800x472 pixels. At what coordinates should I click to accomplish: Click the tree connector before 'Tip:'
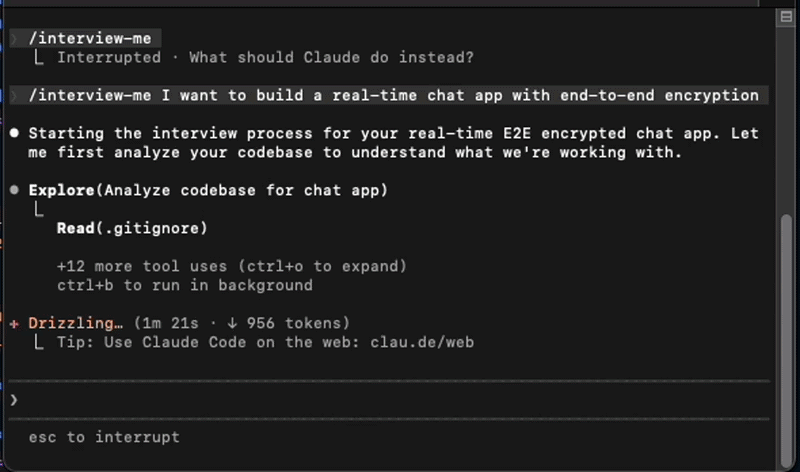(x=39, y=342)
